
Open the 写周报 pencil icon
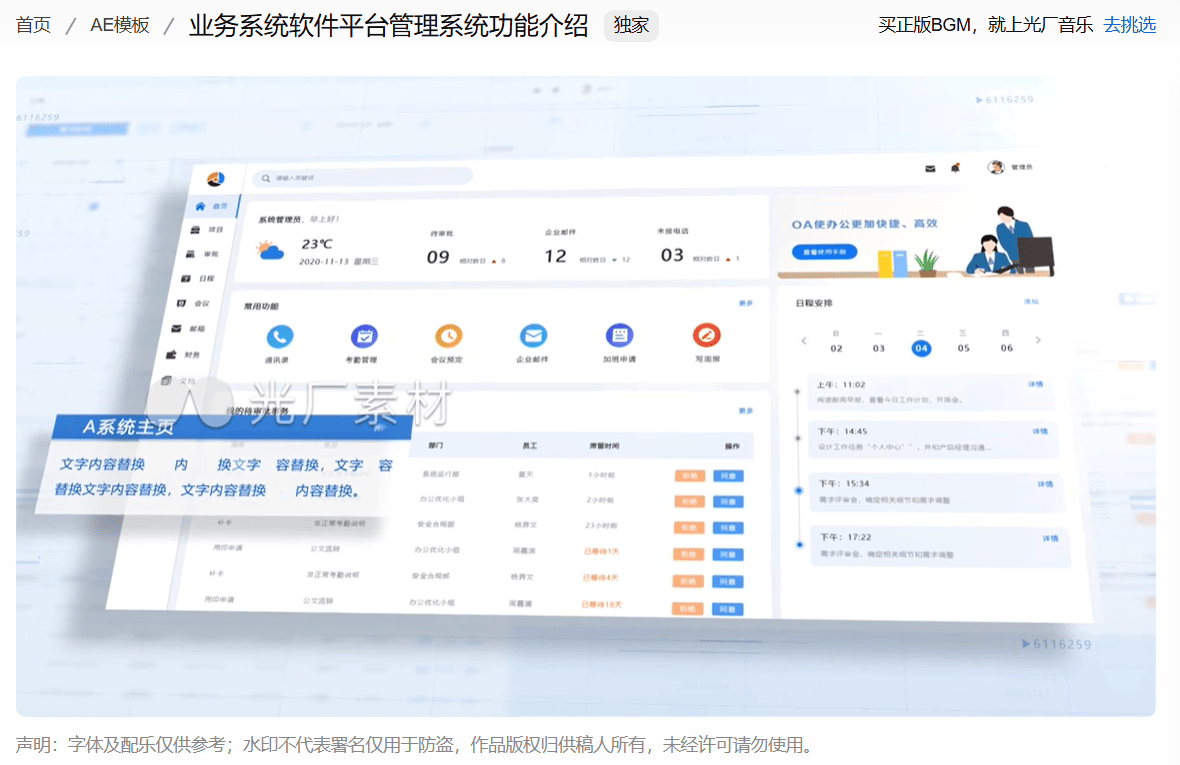coord(707,336)
